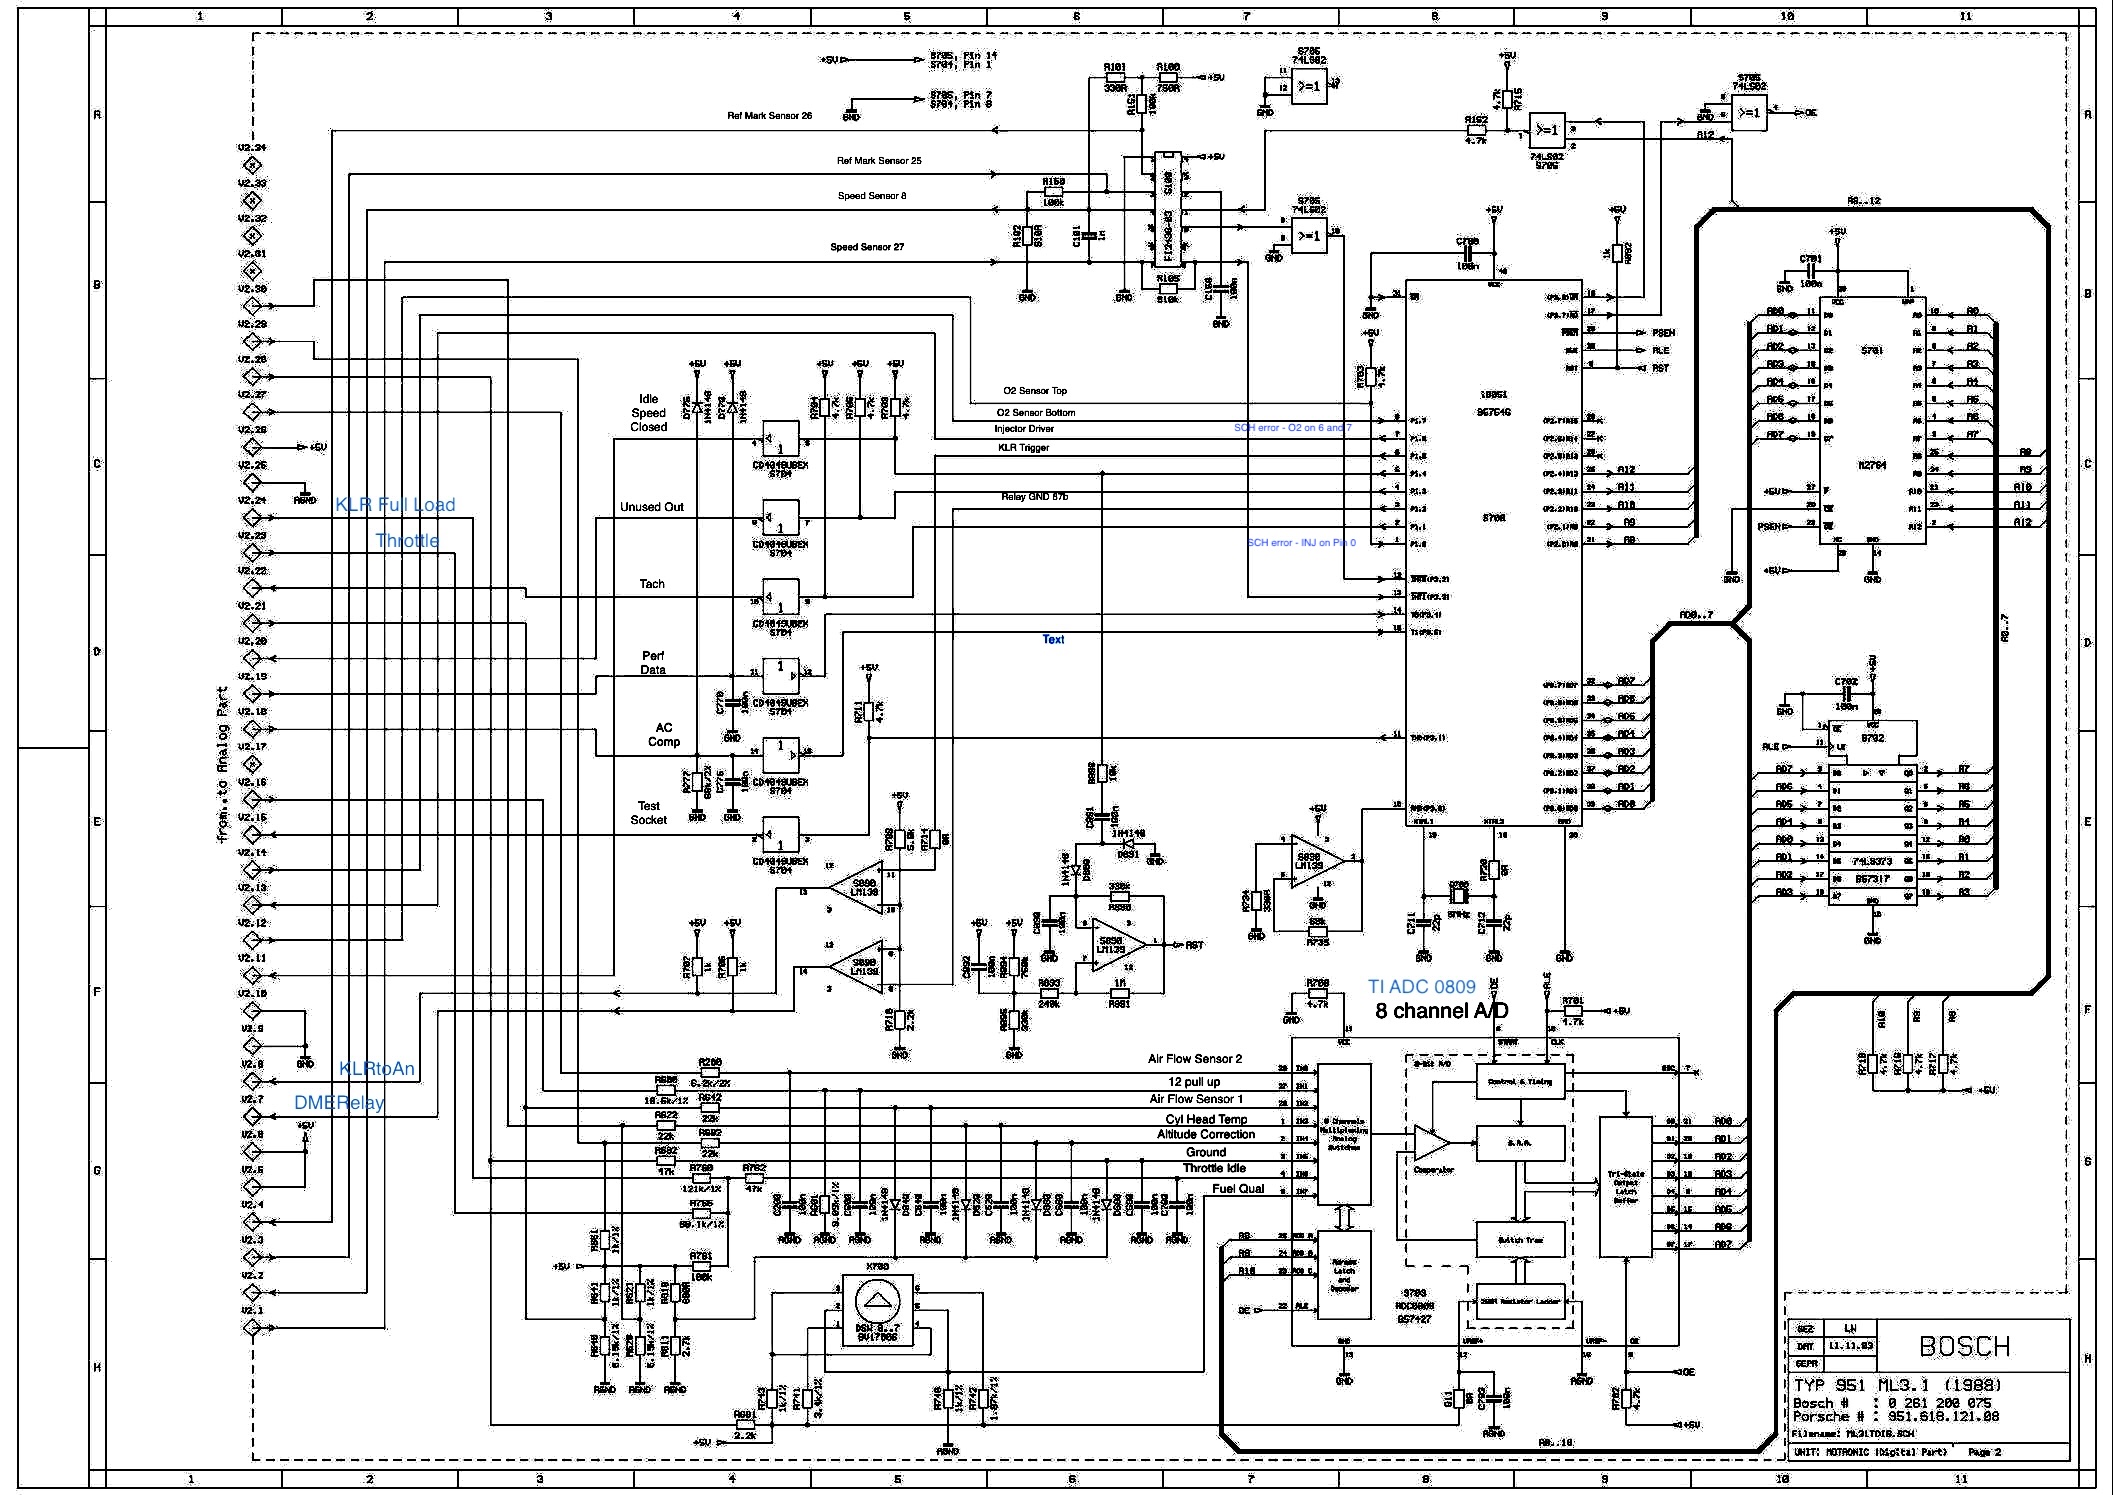This screenshot has height=1495, width=2113.
Task: Click the 'Ref Mark Sensor 25' label
Action: (879, 160)
